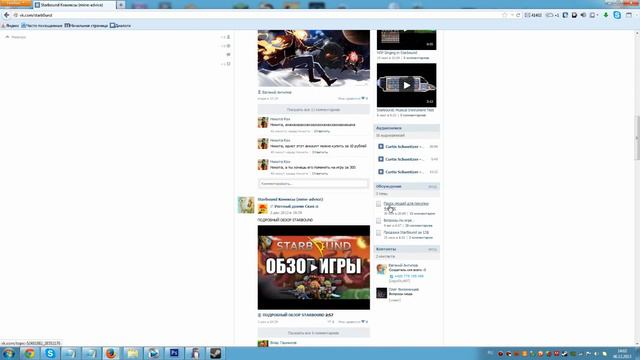Open Starbound Комиксы group name on post
Image resolution: width=640 pixels, height=360 pixels.
pos(290,199)
